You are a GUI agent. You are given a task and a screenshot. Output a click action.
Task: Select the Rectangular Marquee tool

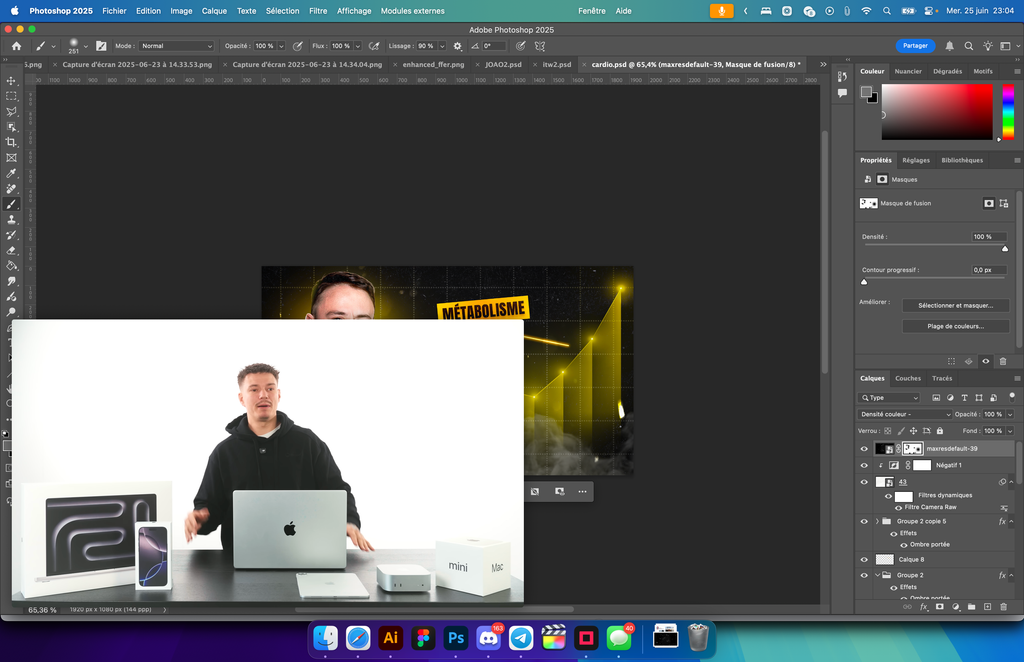[x=11, y=96]
